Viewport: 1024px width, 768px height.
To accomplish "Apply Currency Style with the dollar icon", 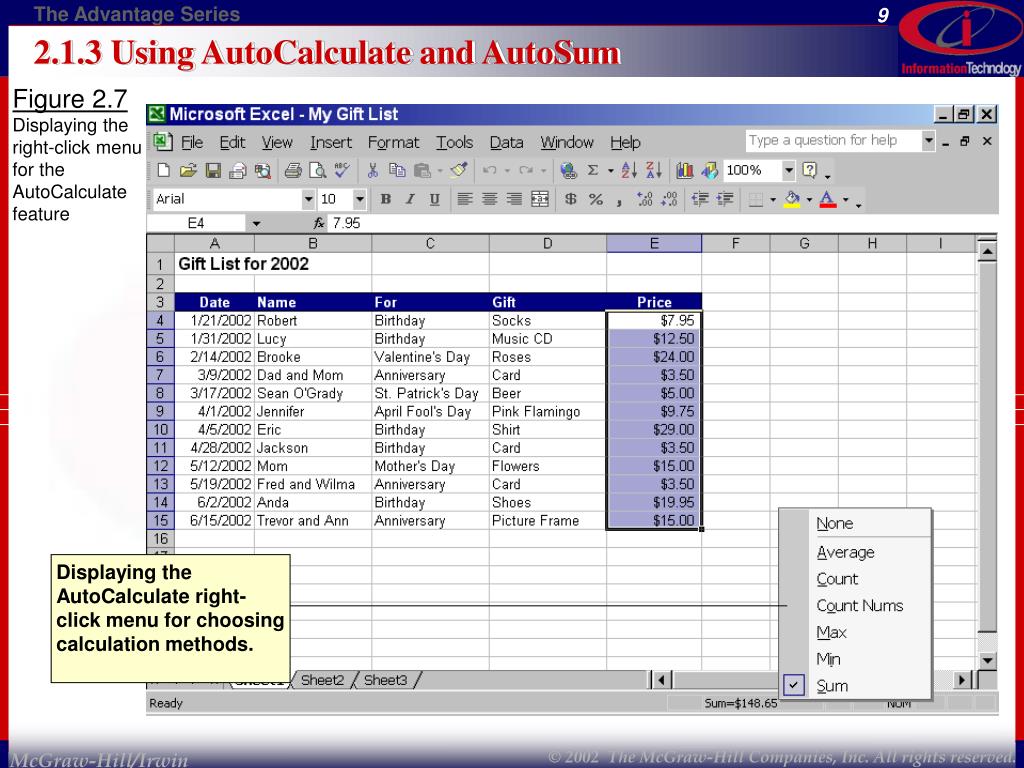I will [571, 199].
